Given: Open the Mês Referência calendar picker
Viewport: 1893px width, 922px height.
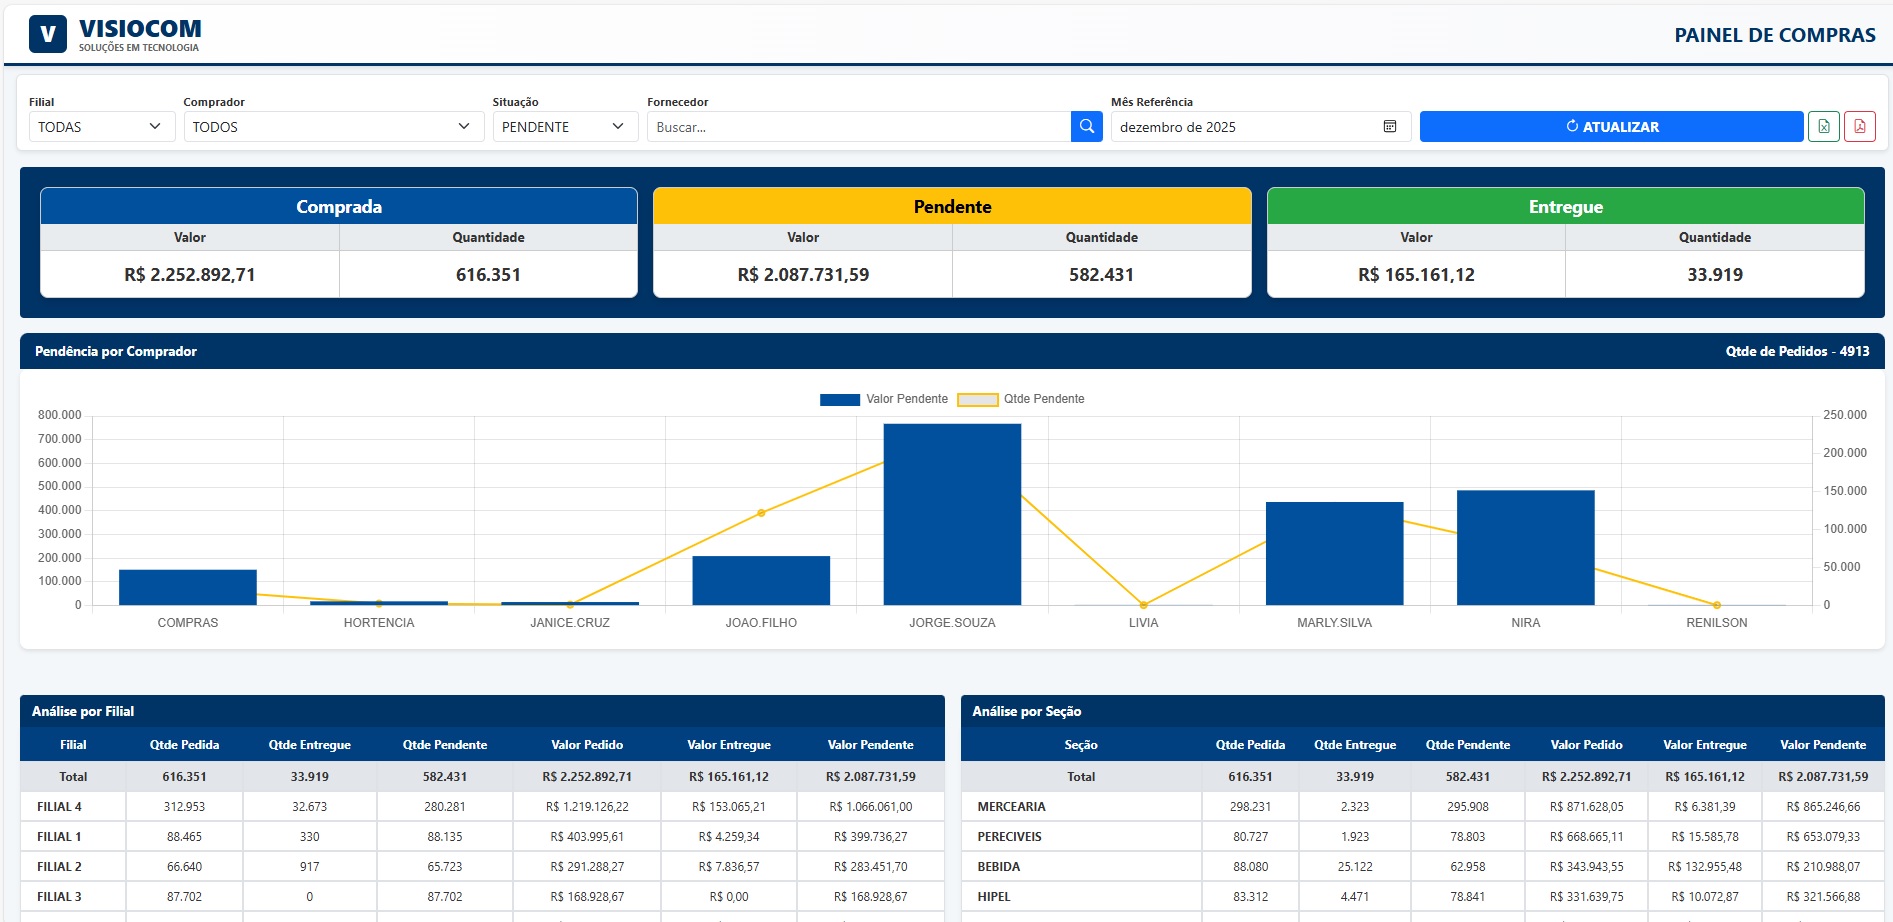Looking at the screenshot, I should point(1390,126).
